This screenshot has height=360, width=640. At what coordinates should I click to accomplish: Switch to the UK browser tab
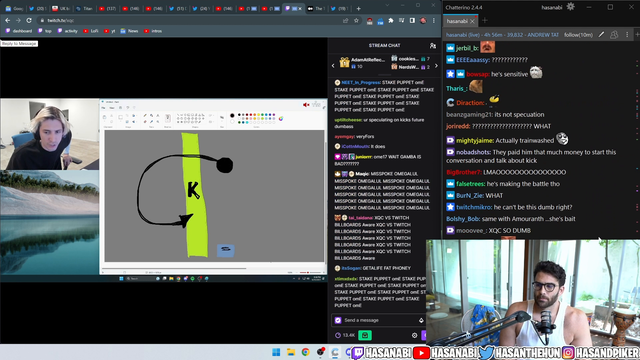point(61,9)
